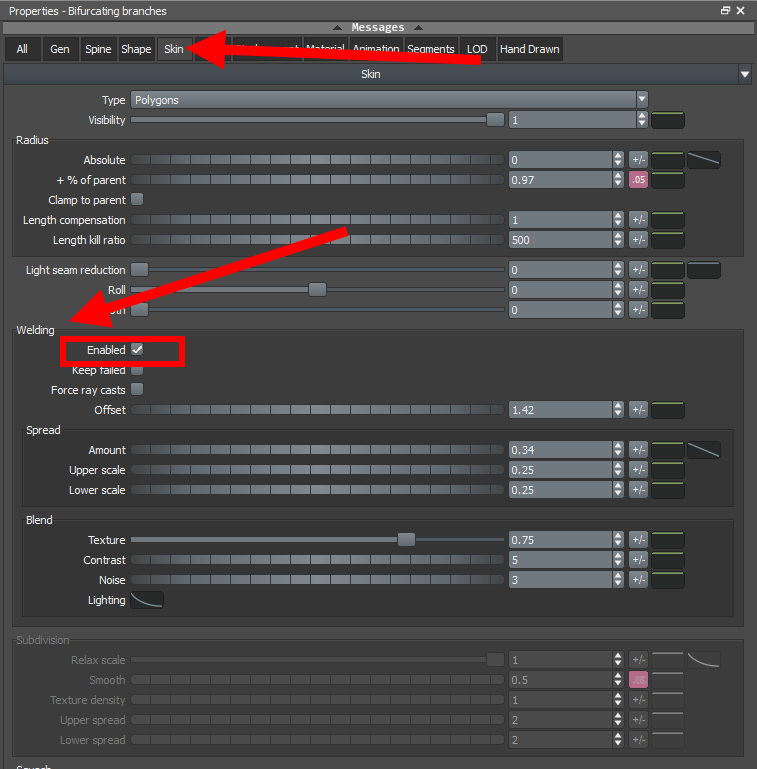Image resolution: width=757 pixels, height=769 pixels.
Task: Select the Skin tab
Action: 174,49
